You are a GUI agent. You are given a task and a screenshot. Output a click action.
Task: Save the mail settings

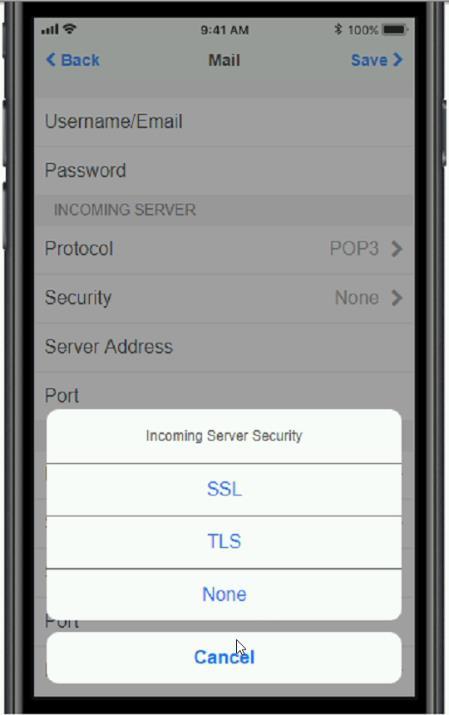tap(369, 60)
